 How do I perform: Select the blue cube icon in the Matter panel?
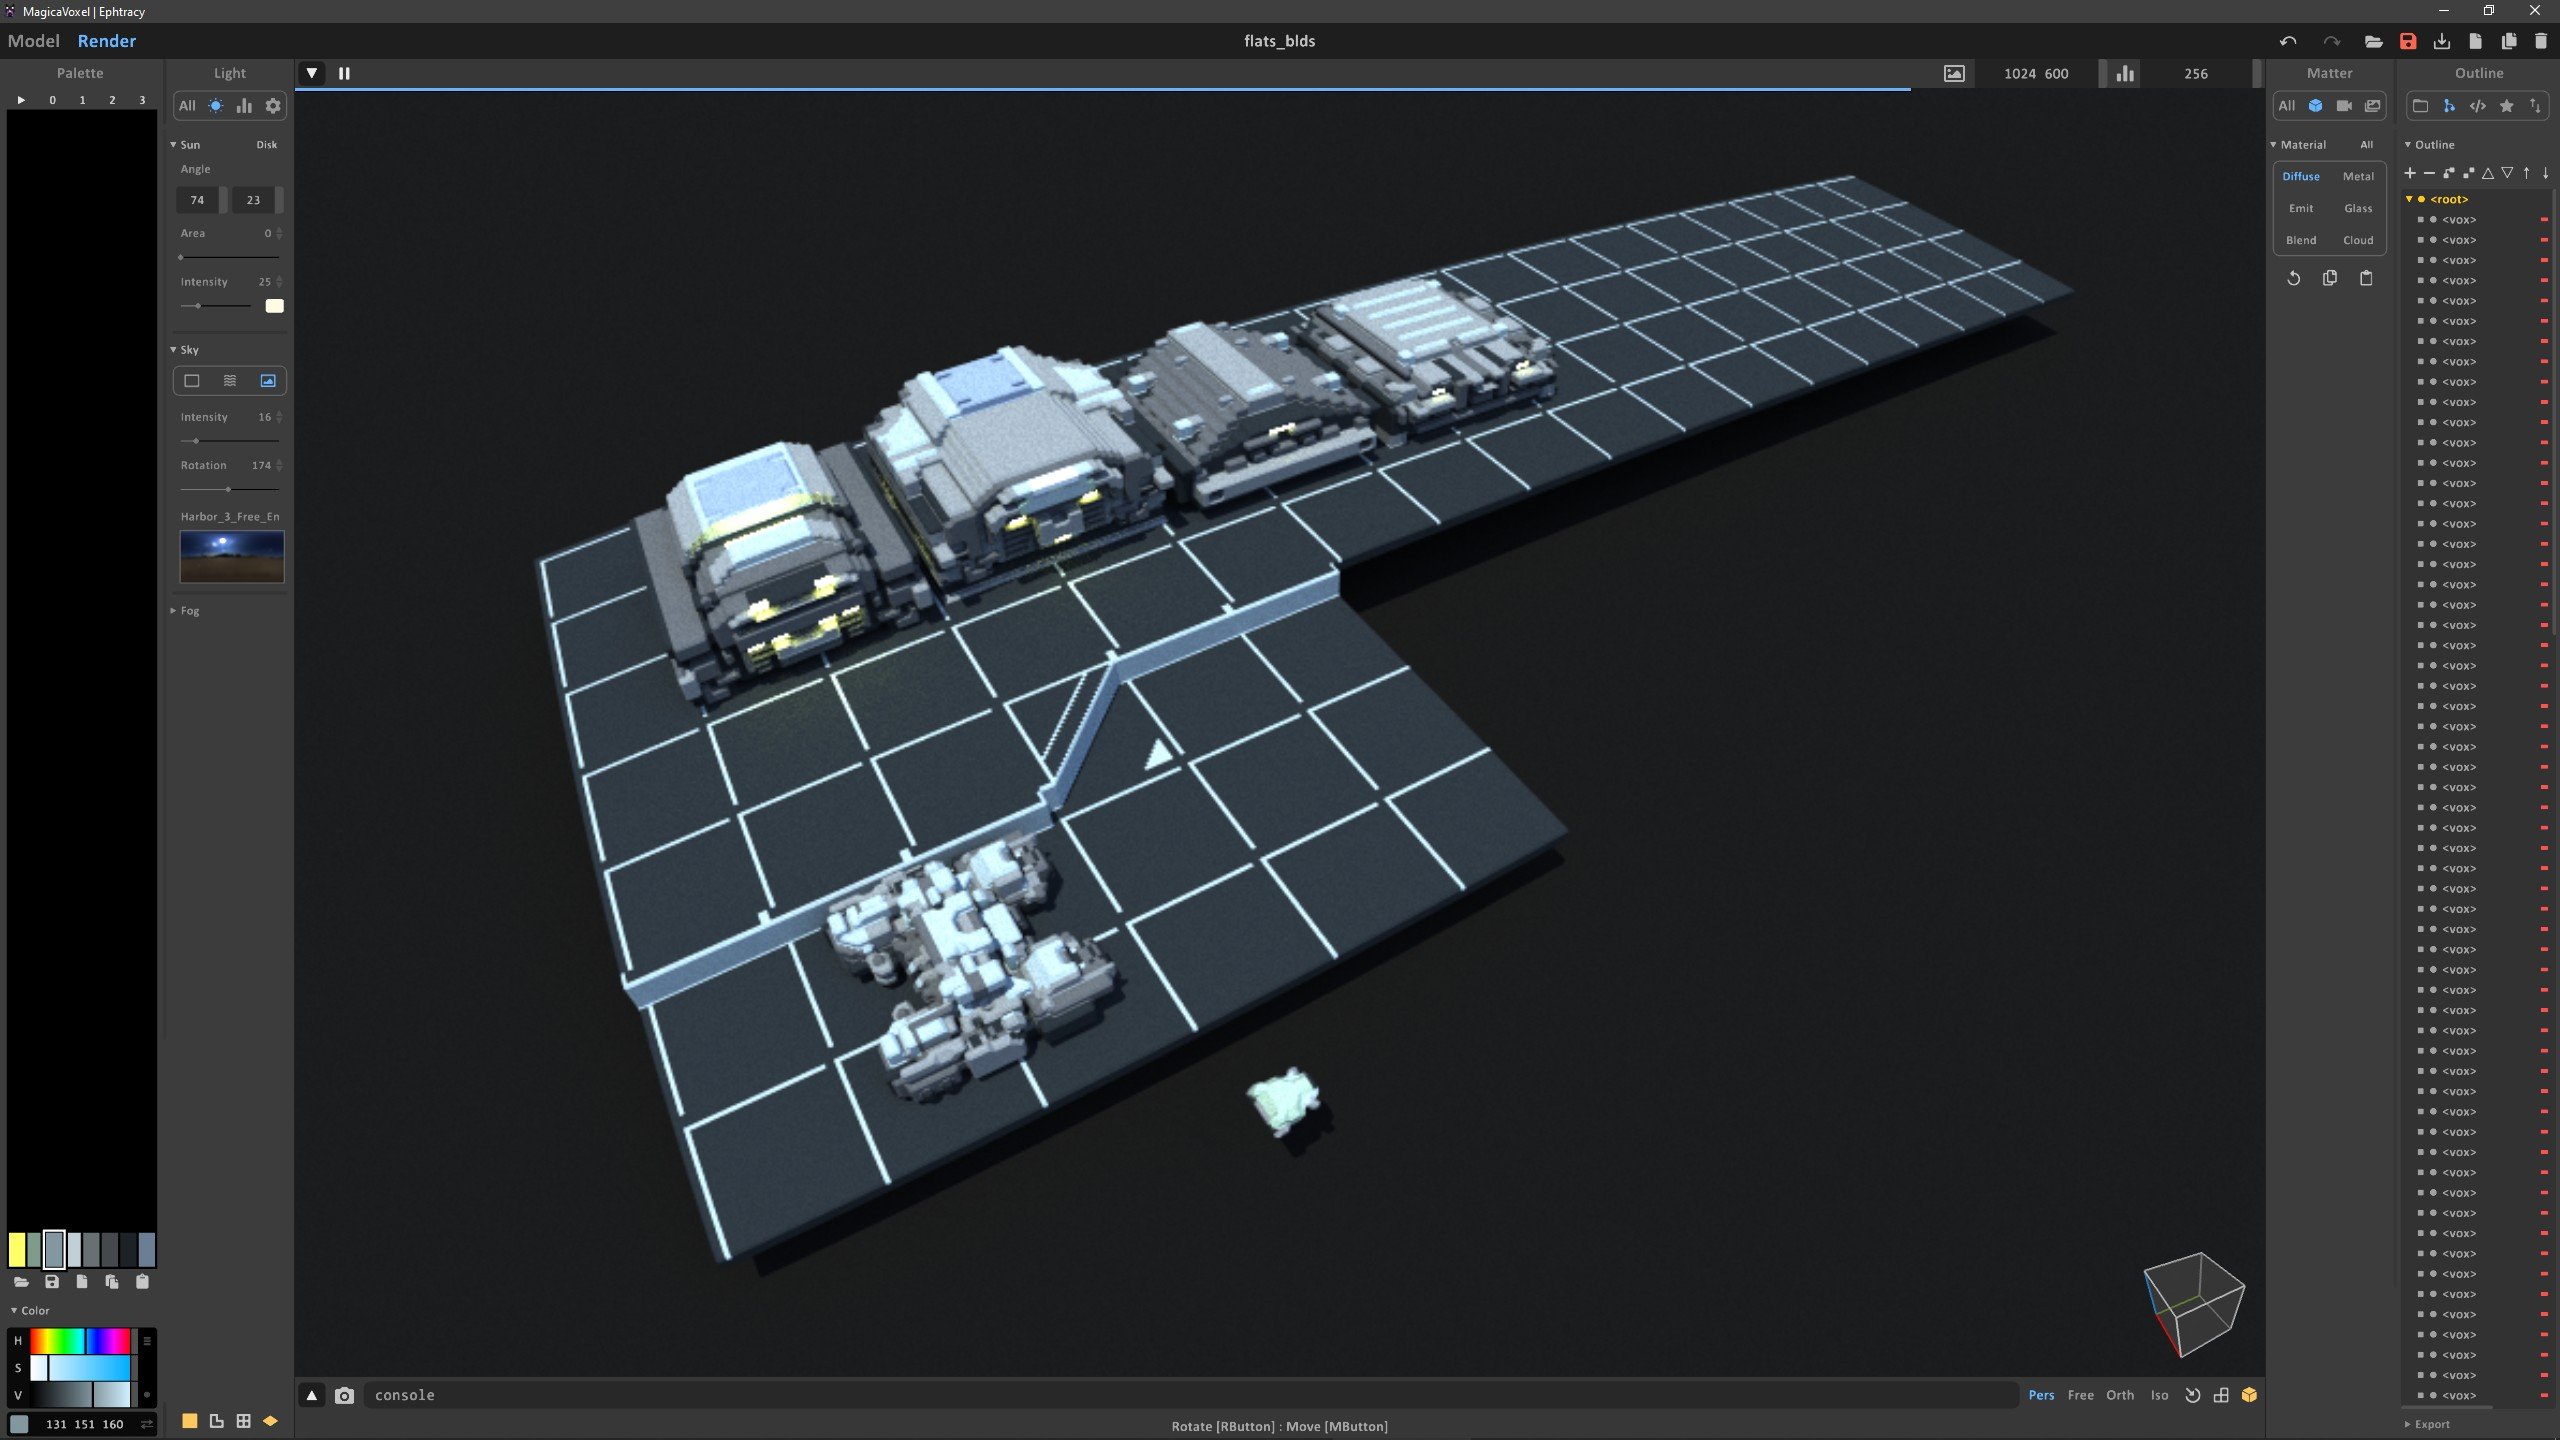click(x=2315, y=106)
